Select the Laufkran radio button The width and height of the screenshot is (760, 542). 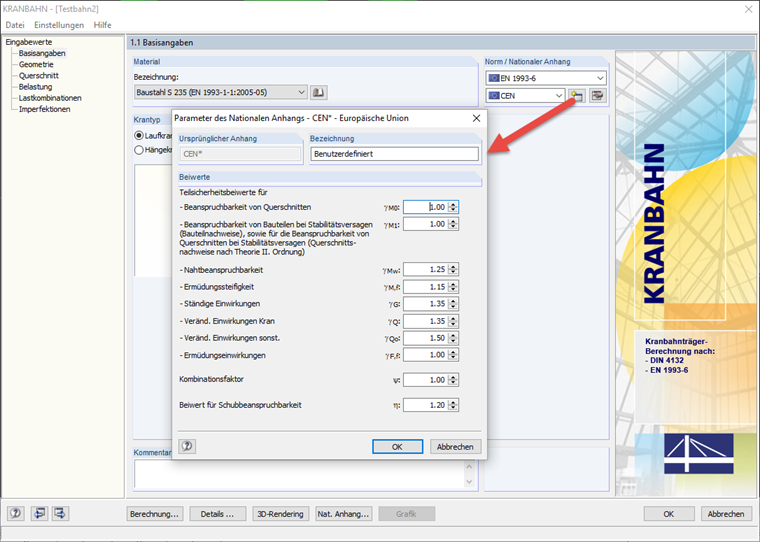click(x=139, y=136)
